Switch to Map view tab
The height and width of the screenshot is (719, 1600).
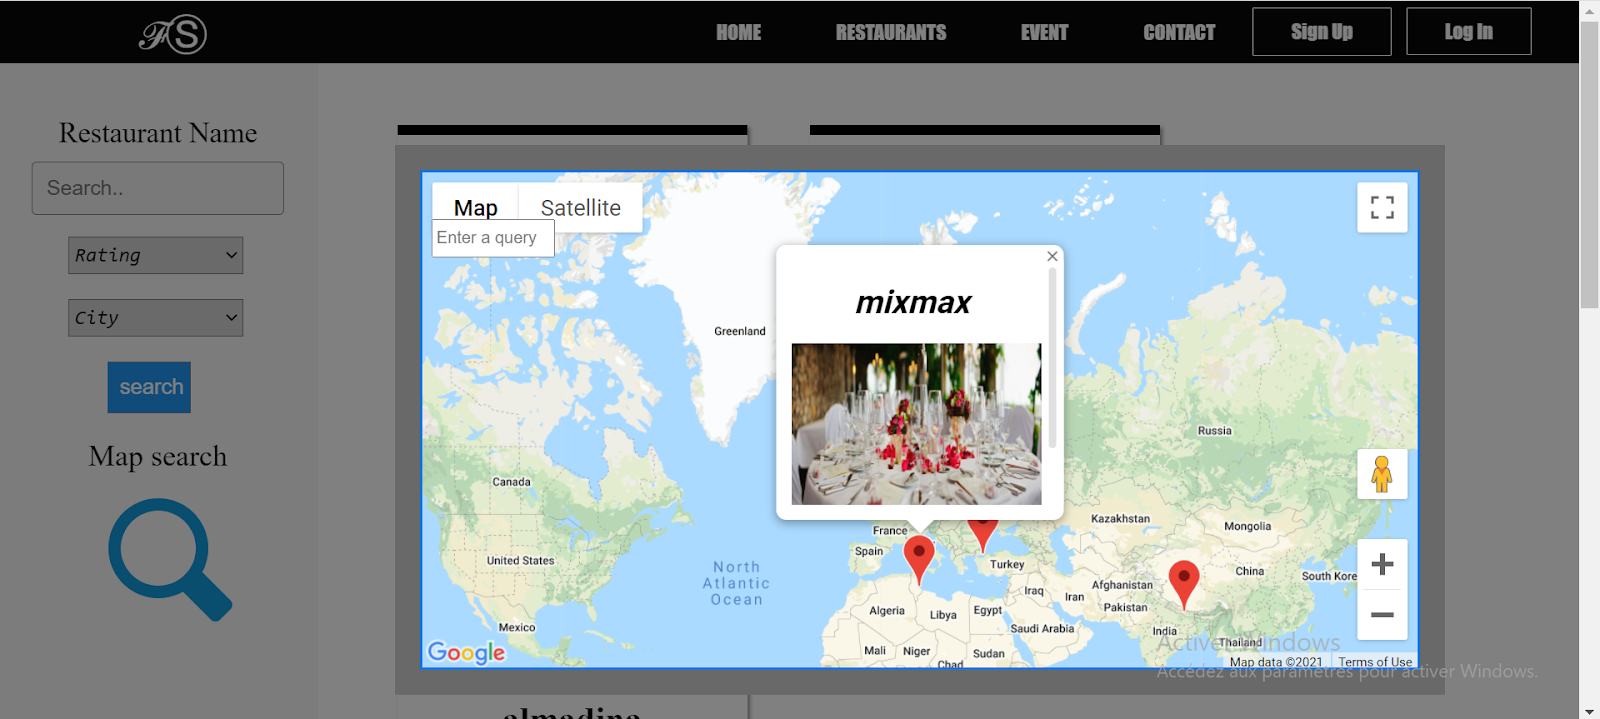[x=475, y=207]
